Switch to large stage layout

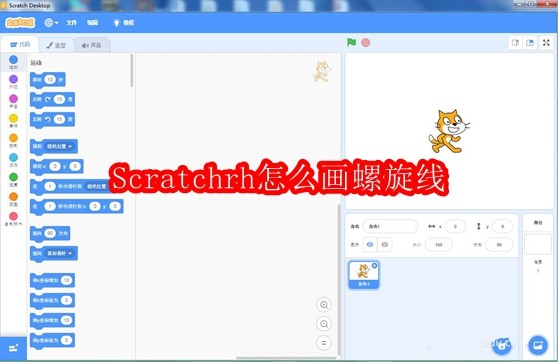click(530, 43)
